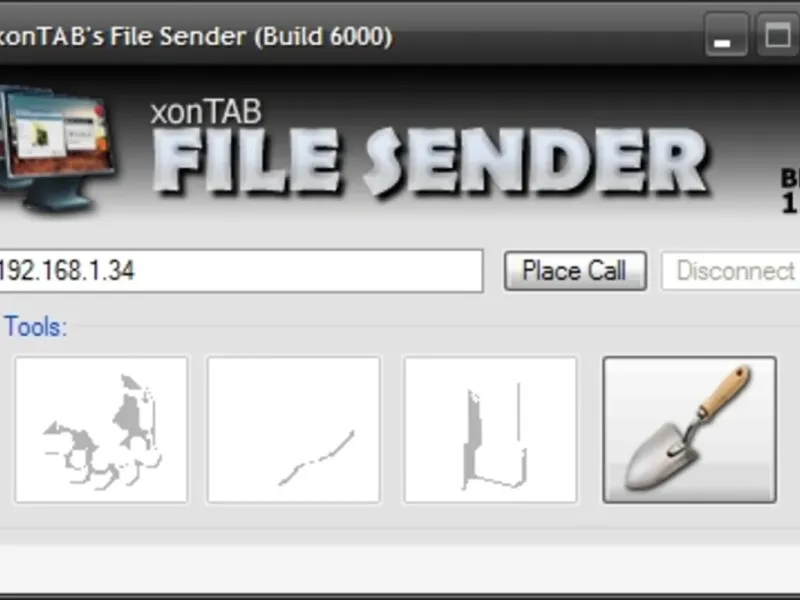Click the grayed-out Disconnect button
The width and height of the screenshot is (800, 600).
click(x=731, y=271)
